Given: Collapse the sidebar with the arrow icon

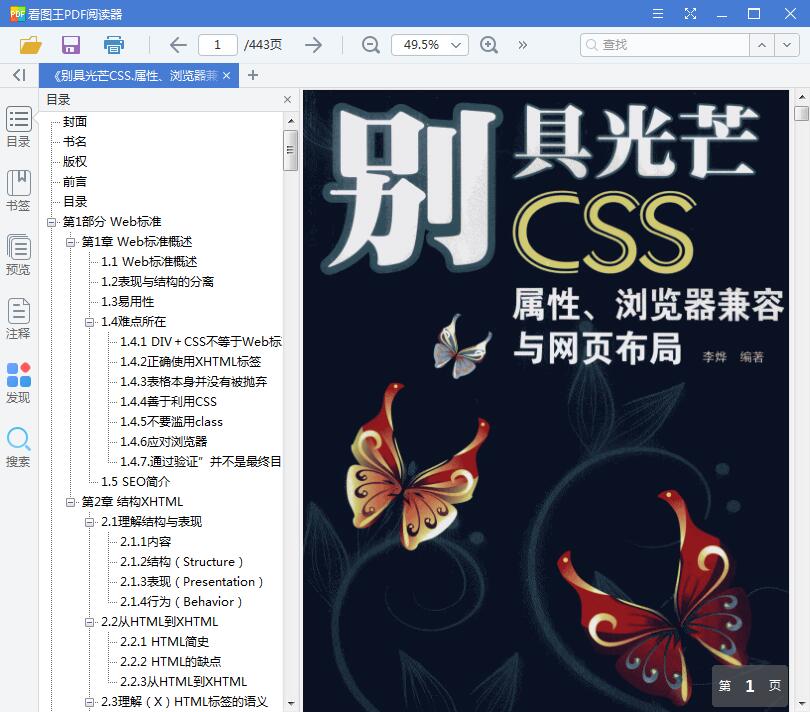Looking at the screenshot, I should coord(19,75).
